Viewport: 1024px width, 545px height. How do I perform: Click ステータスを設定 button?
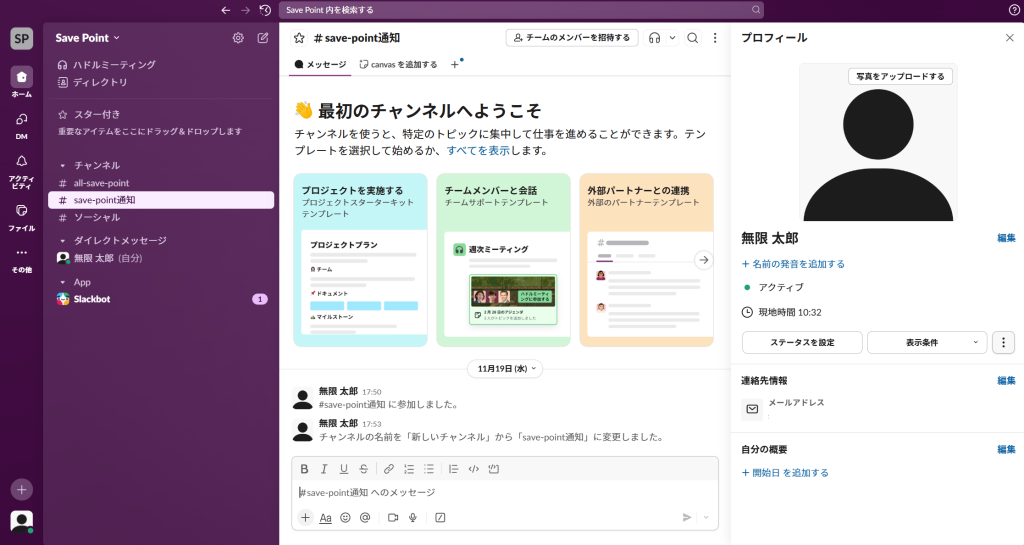point(802,342)
